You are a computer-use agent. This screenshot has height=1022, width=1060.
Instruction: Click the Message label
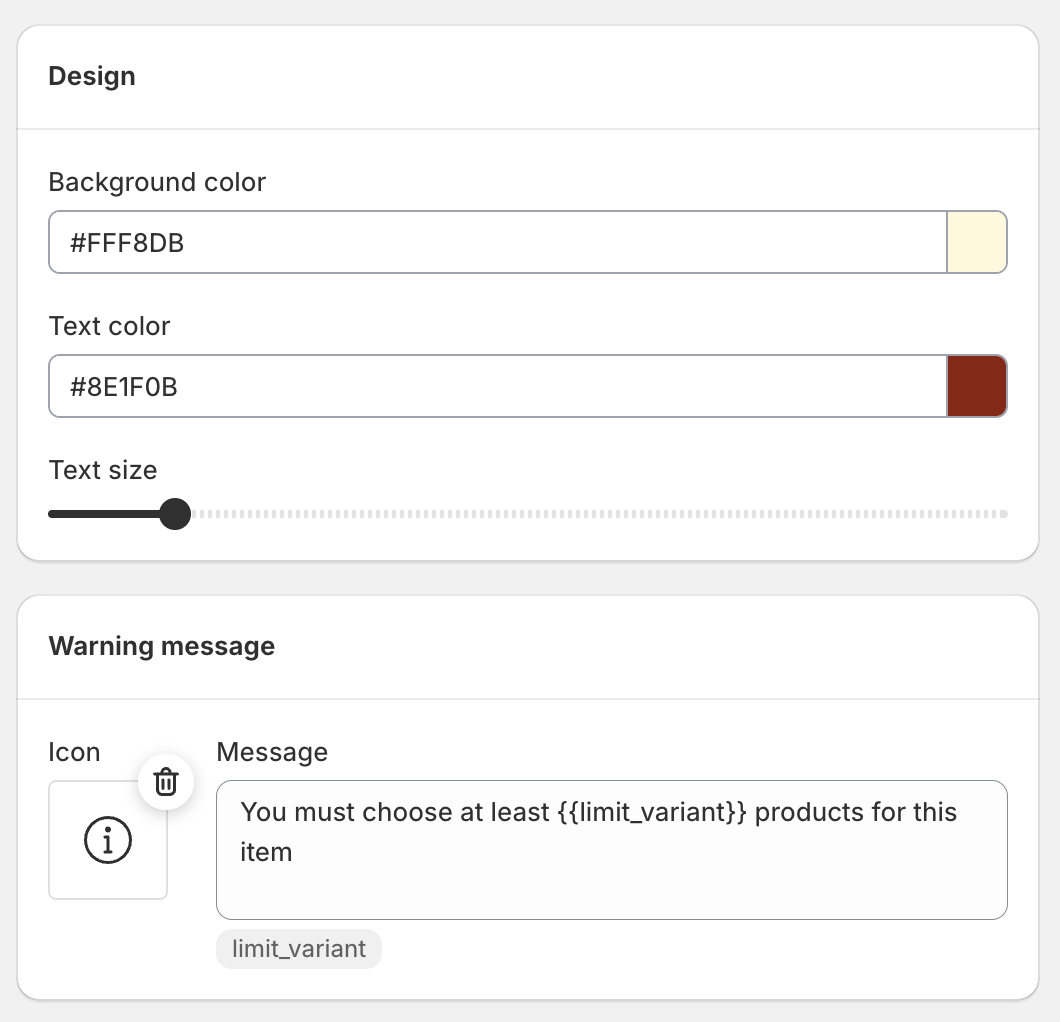(272, 752)
